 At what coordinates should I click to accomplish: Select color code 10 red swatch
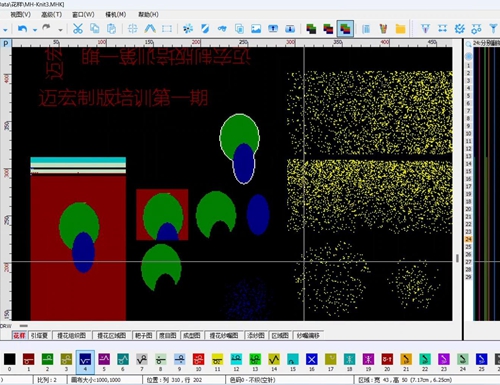coord(198,359)
